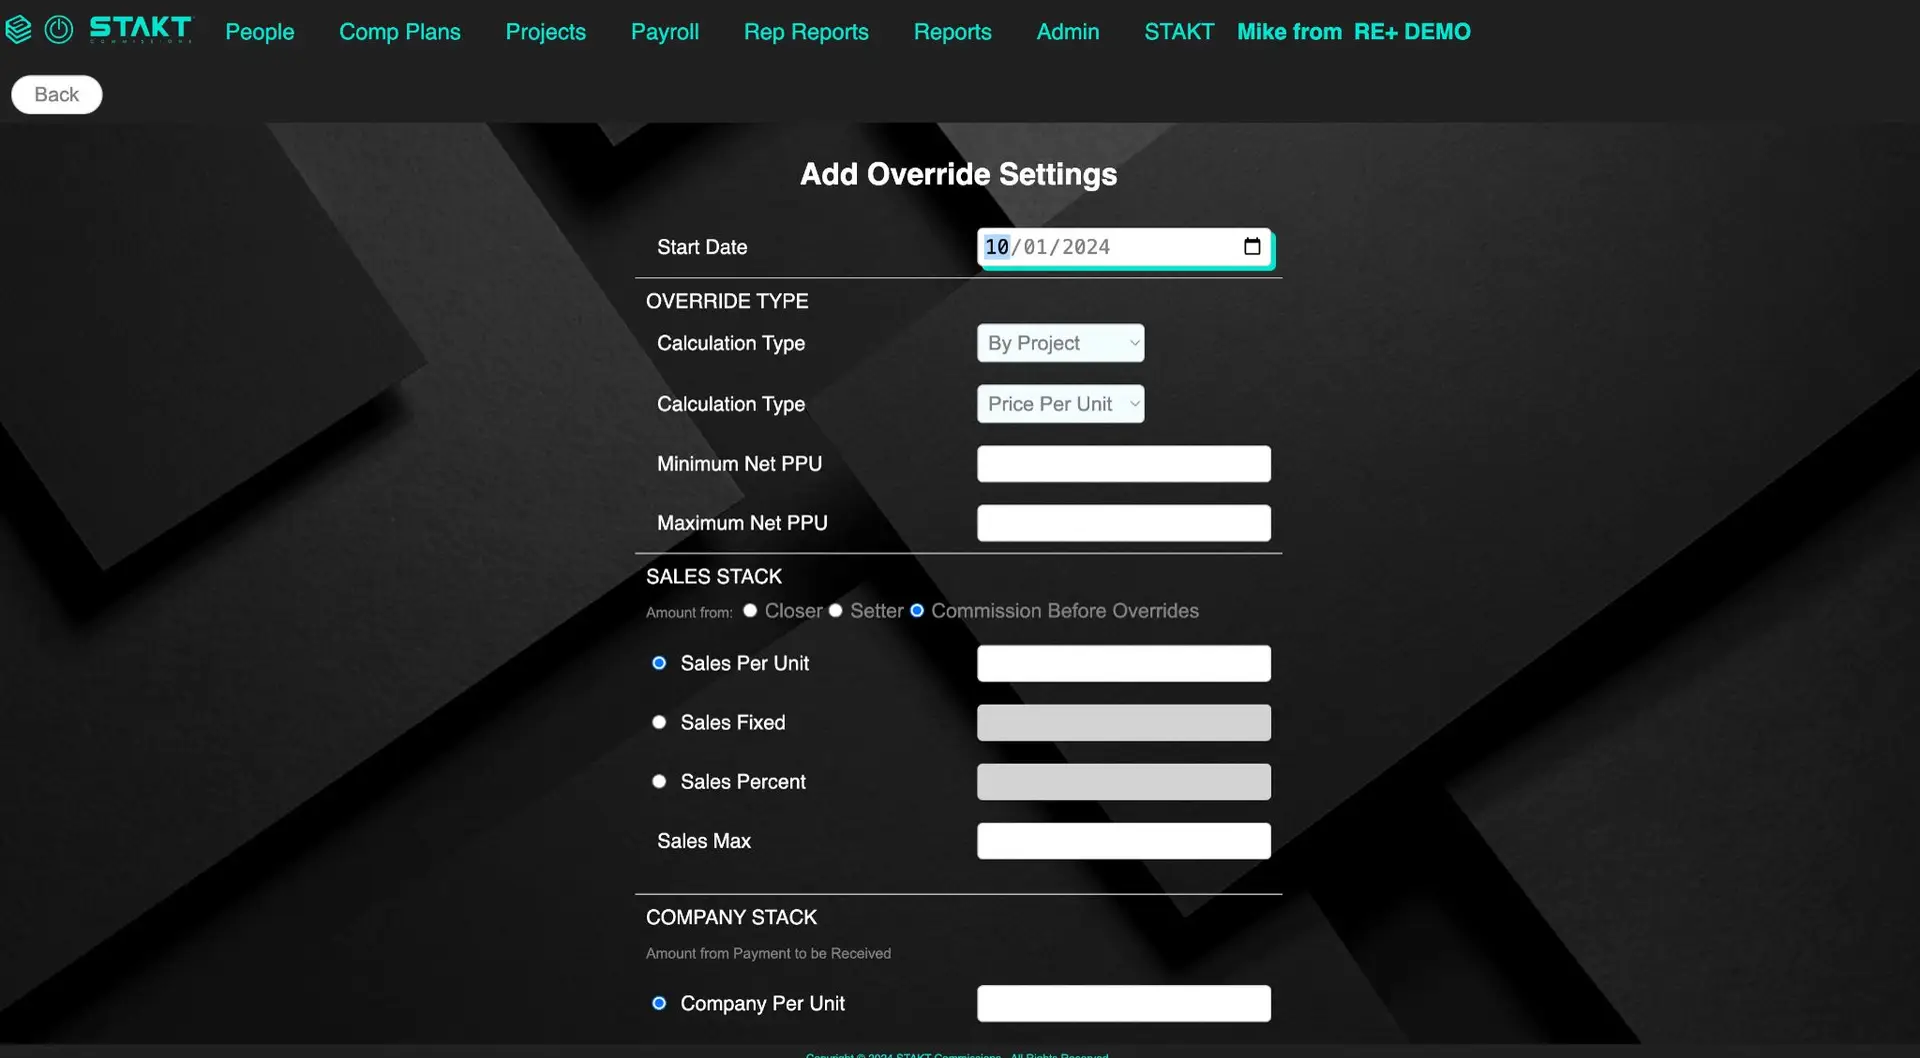Open the calendar picker for Start Date
Viewport: 1920px width, 1058px height.
click(x=1252, y=247)
